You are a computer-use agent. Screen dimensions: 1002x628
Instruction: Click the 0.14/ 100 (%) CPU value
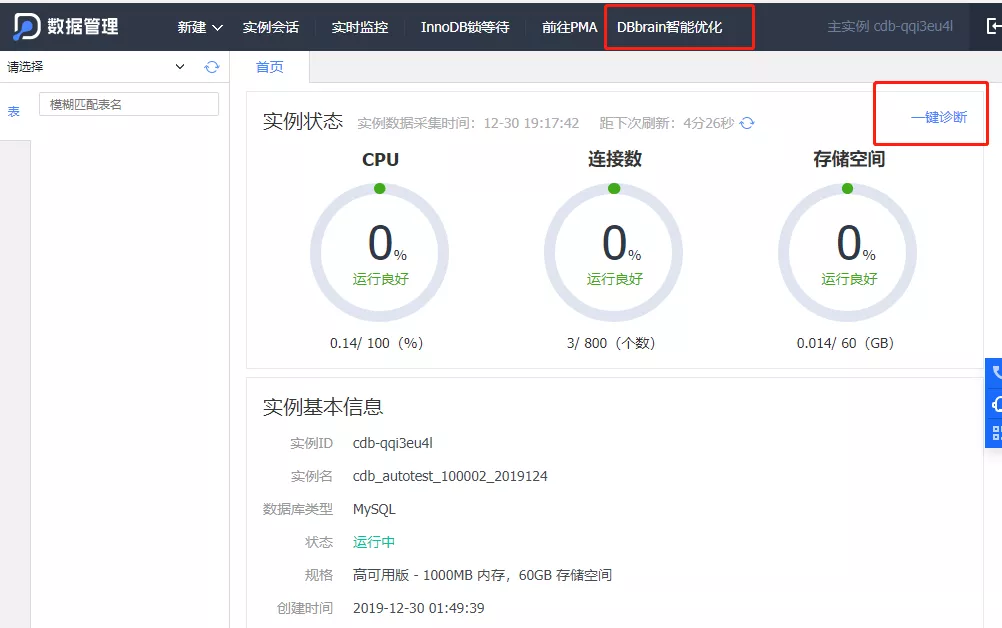point(376,343)
